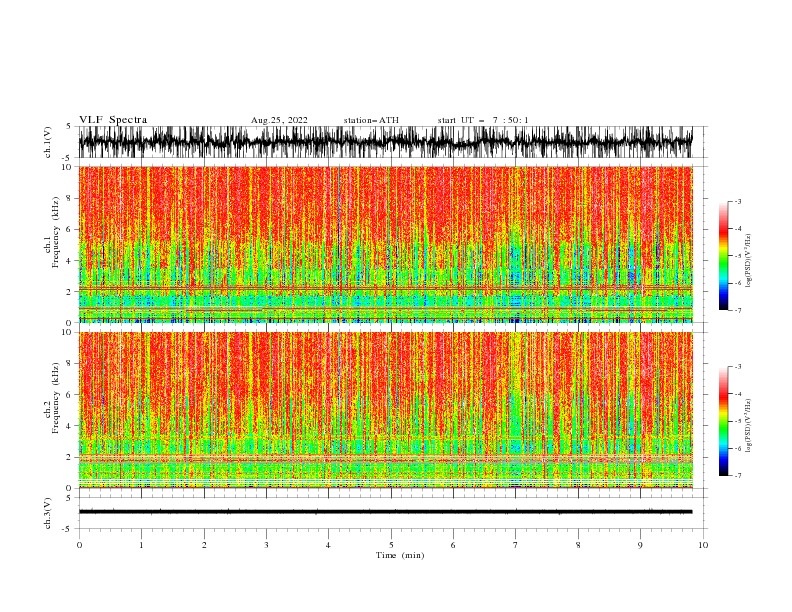Click the "ch.1(V)" axis label
This screenshot has width=792, height=612.
pos(48,142)
